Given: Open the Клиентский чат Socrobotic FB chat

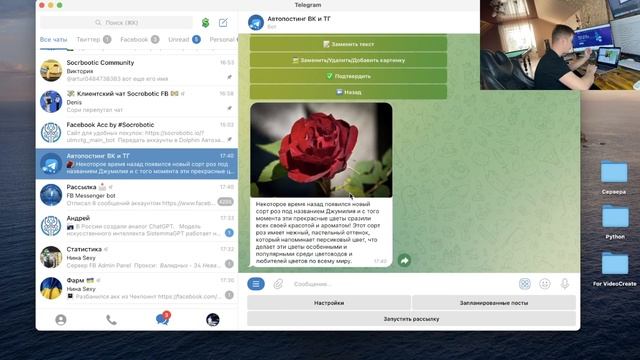Looking at the screenshot, I should click(137, 102).
